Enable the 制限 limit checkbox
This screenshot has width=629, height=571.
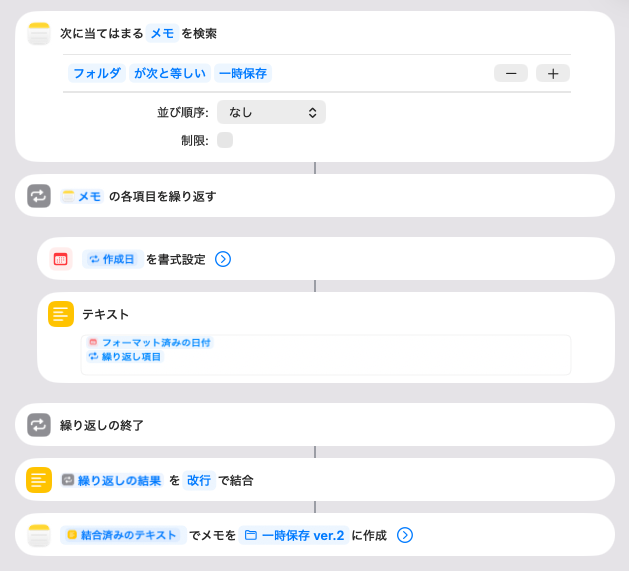225,140
